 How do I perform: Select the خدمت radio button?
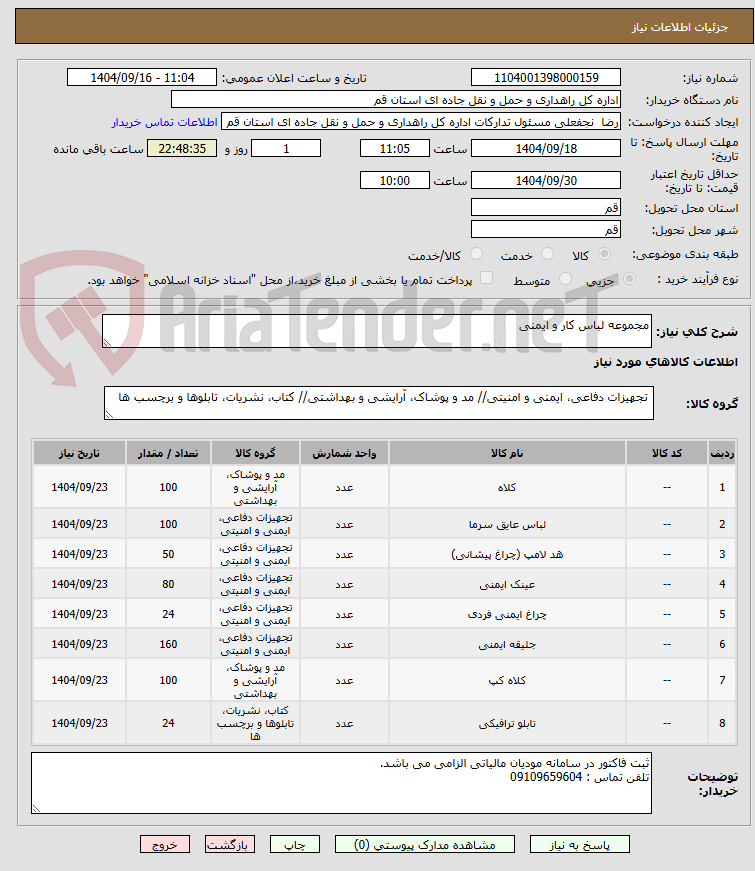point(547,254)
